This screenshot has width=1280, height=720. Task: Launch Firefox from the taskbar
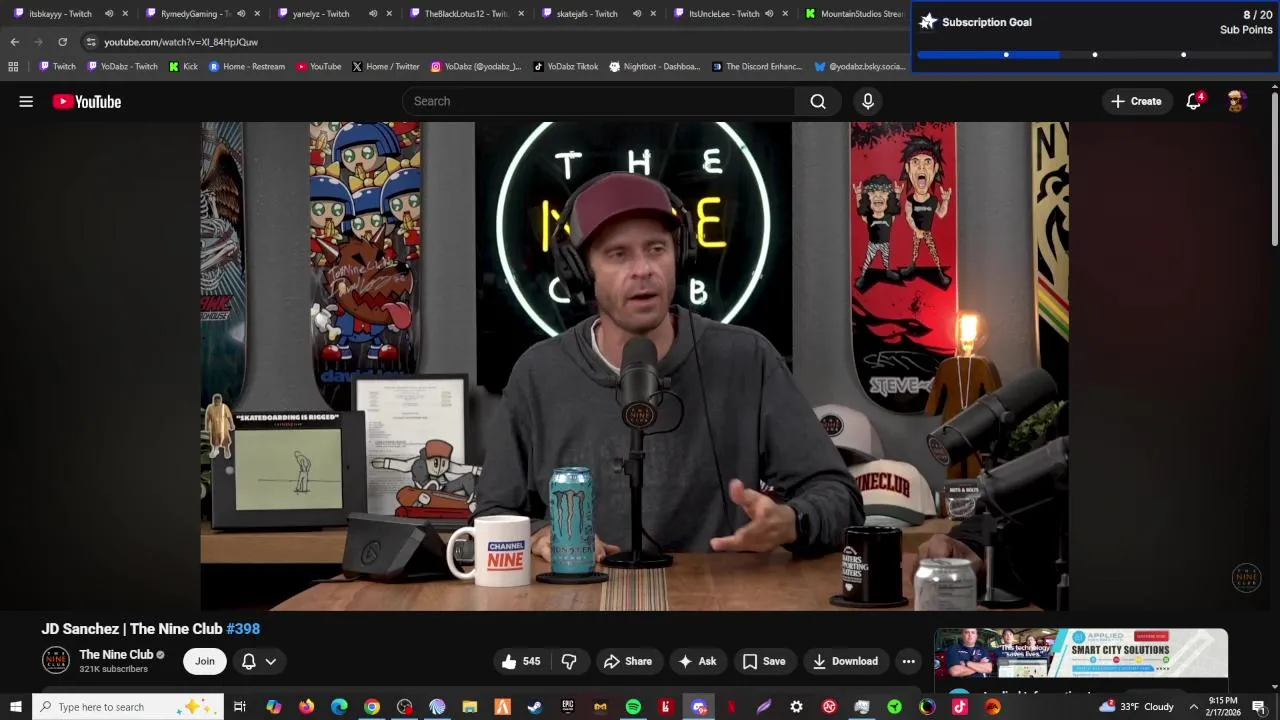tap(306, 707)
